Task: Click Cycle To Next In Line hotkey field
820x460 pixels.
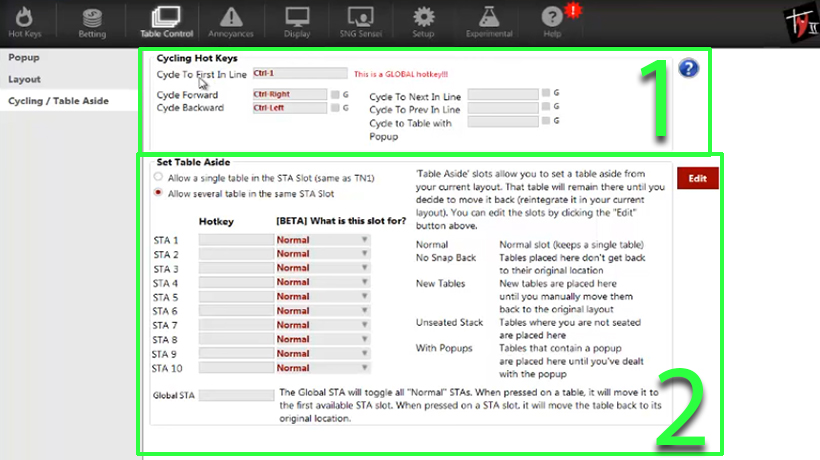Action: click(503, 94)
